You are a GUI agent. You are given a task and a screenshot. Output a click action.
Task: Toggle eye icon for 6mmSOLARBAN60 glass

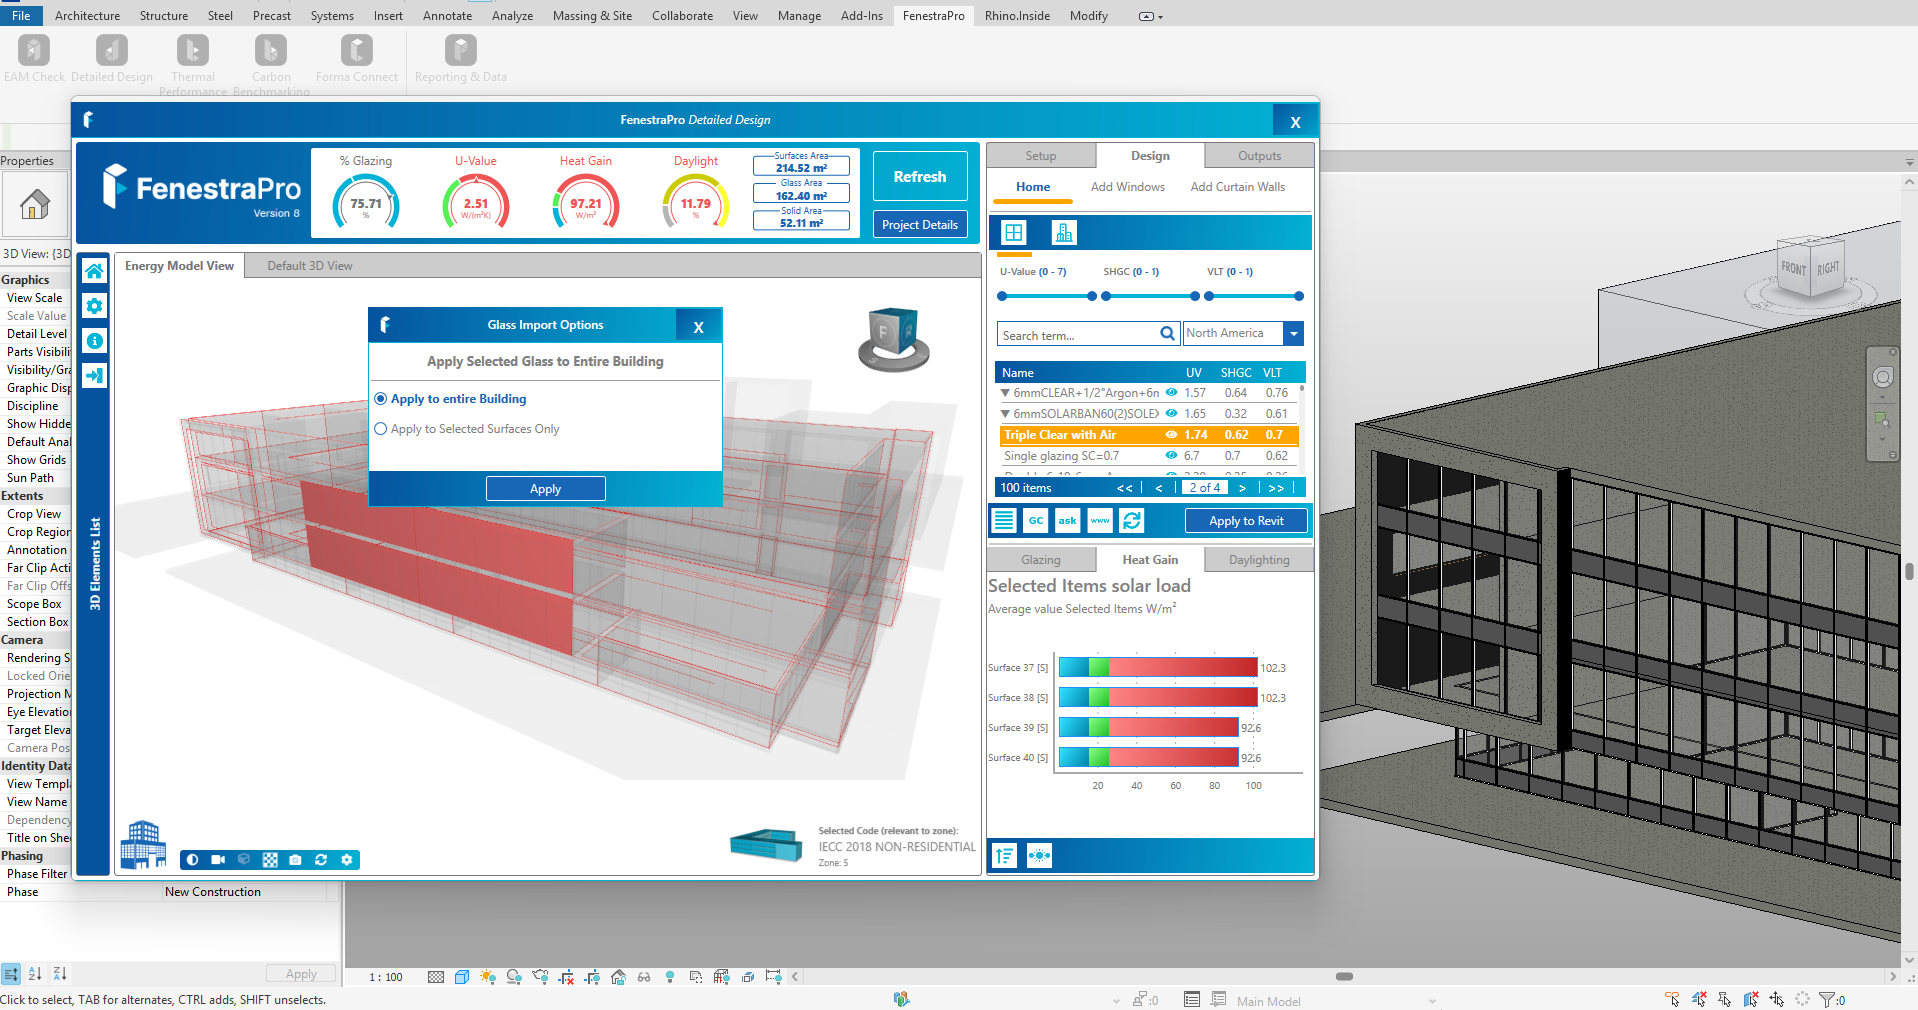point(1171,413)
